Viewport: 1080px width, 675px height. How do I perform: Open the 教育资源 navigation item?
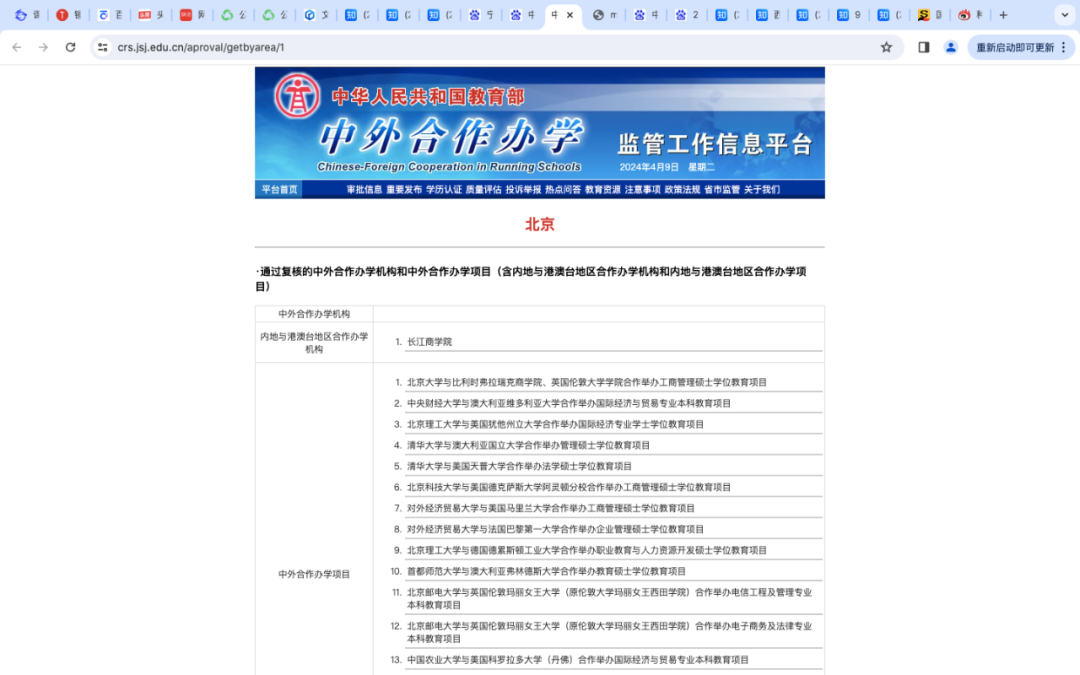point(603,189)
